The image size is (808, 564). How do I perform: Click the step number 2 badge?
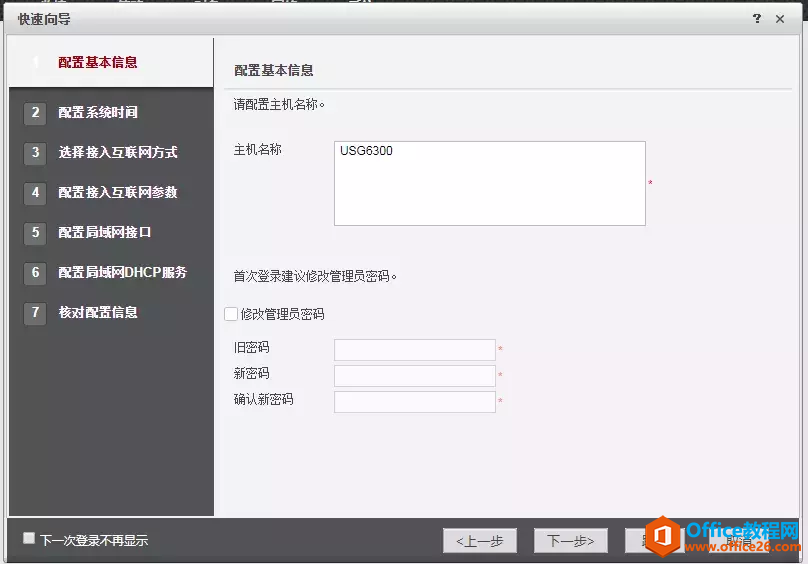[x=35, y=112]
